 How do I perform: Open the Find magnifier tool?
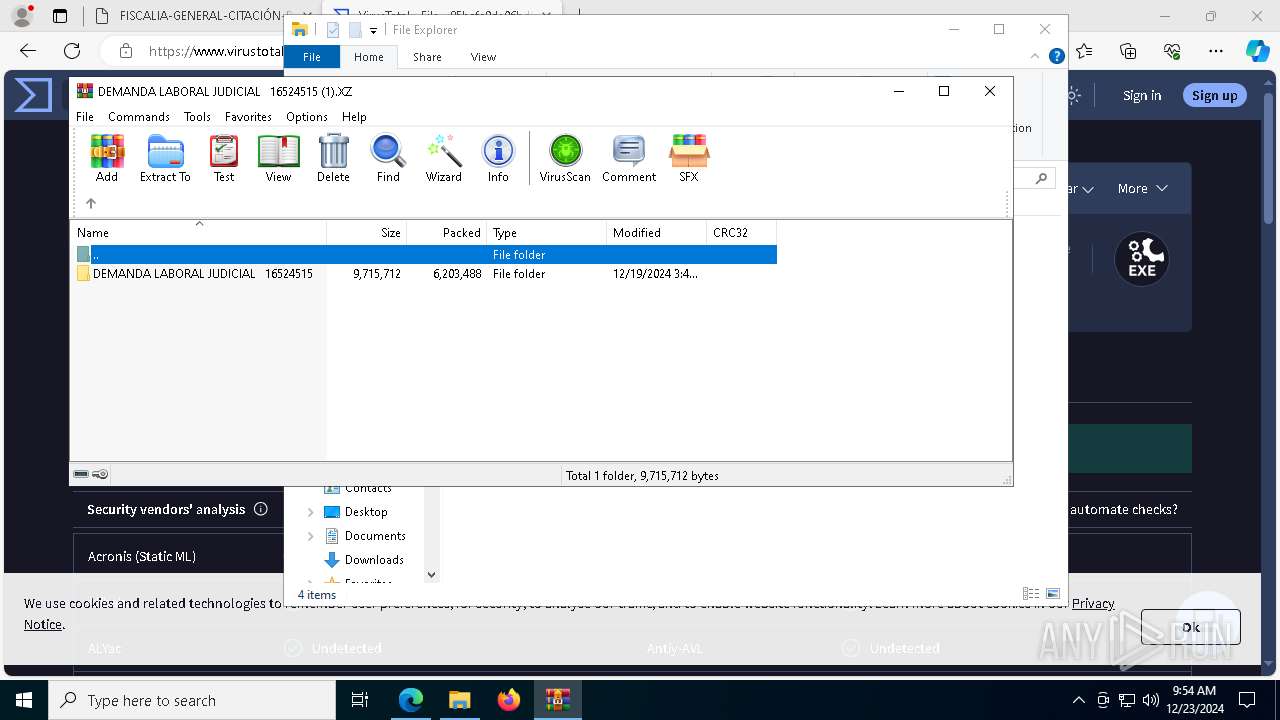pos(388,158)
